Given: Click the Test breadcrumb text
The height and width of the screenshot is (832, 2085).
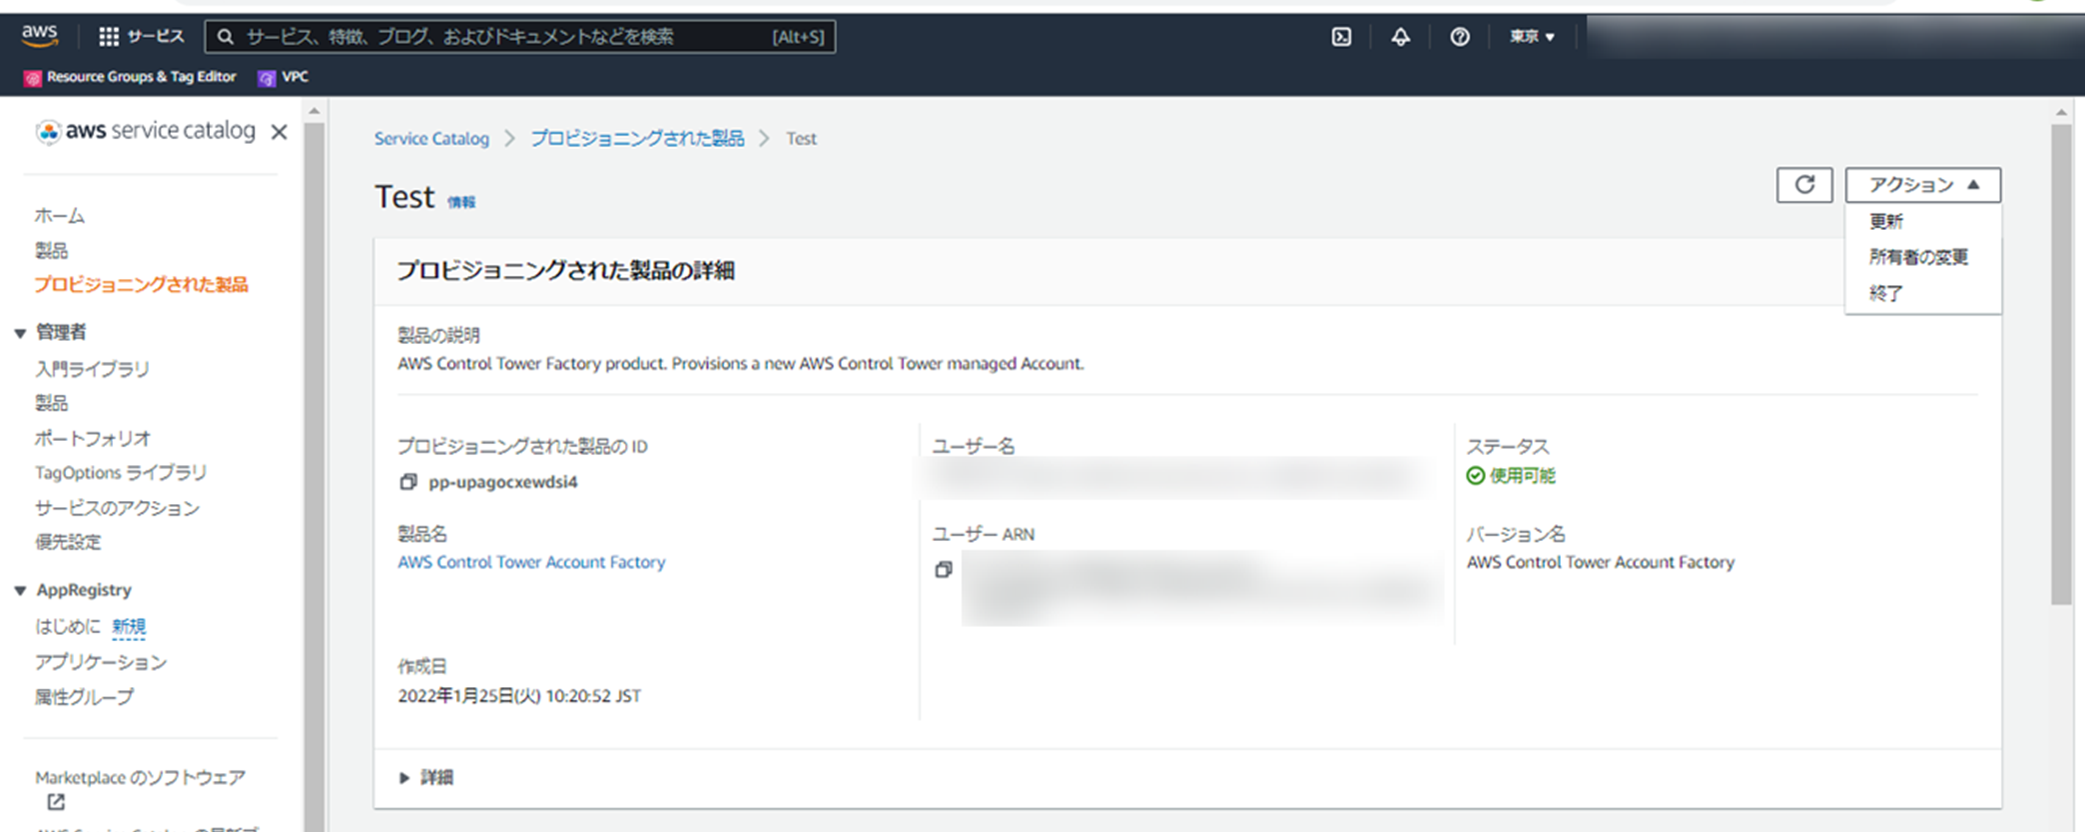Looking at the screenshot, I should pyautogui.click(x=801, y=138).
